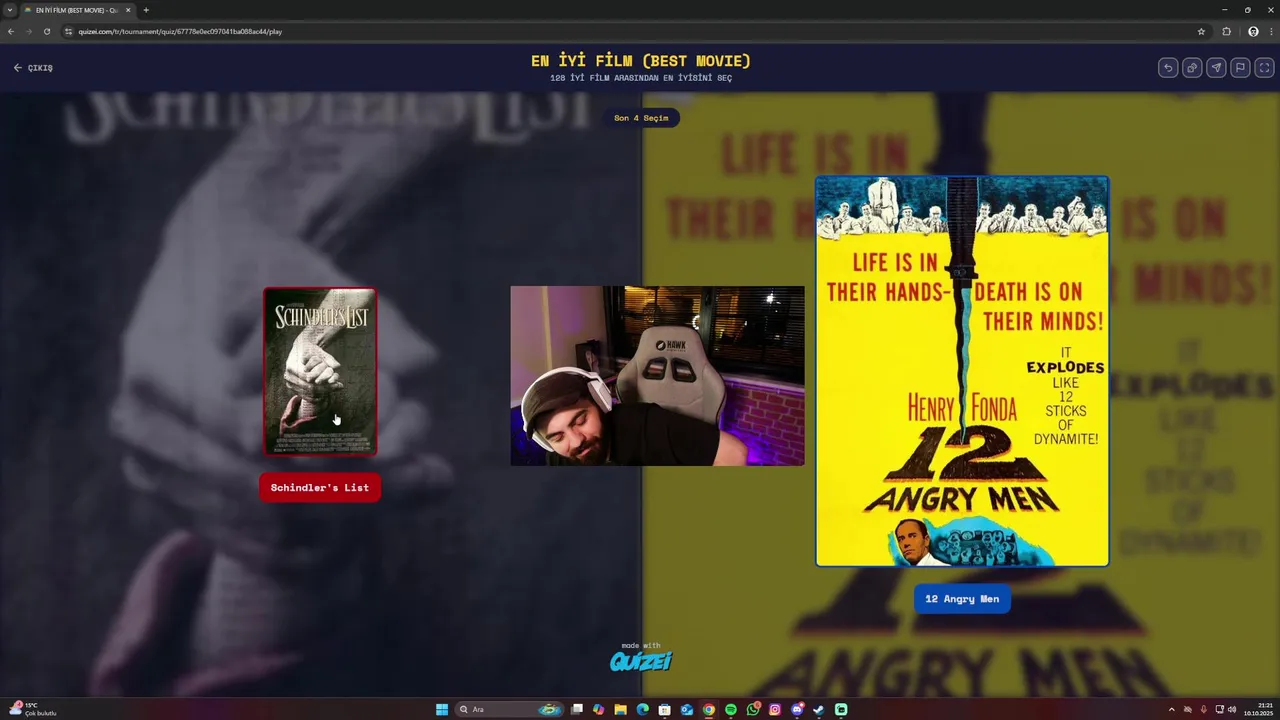Open the green app icon after Steam on the taskbar
The width and height of the screenshot is (1280, 720).
841,709
